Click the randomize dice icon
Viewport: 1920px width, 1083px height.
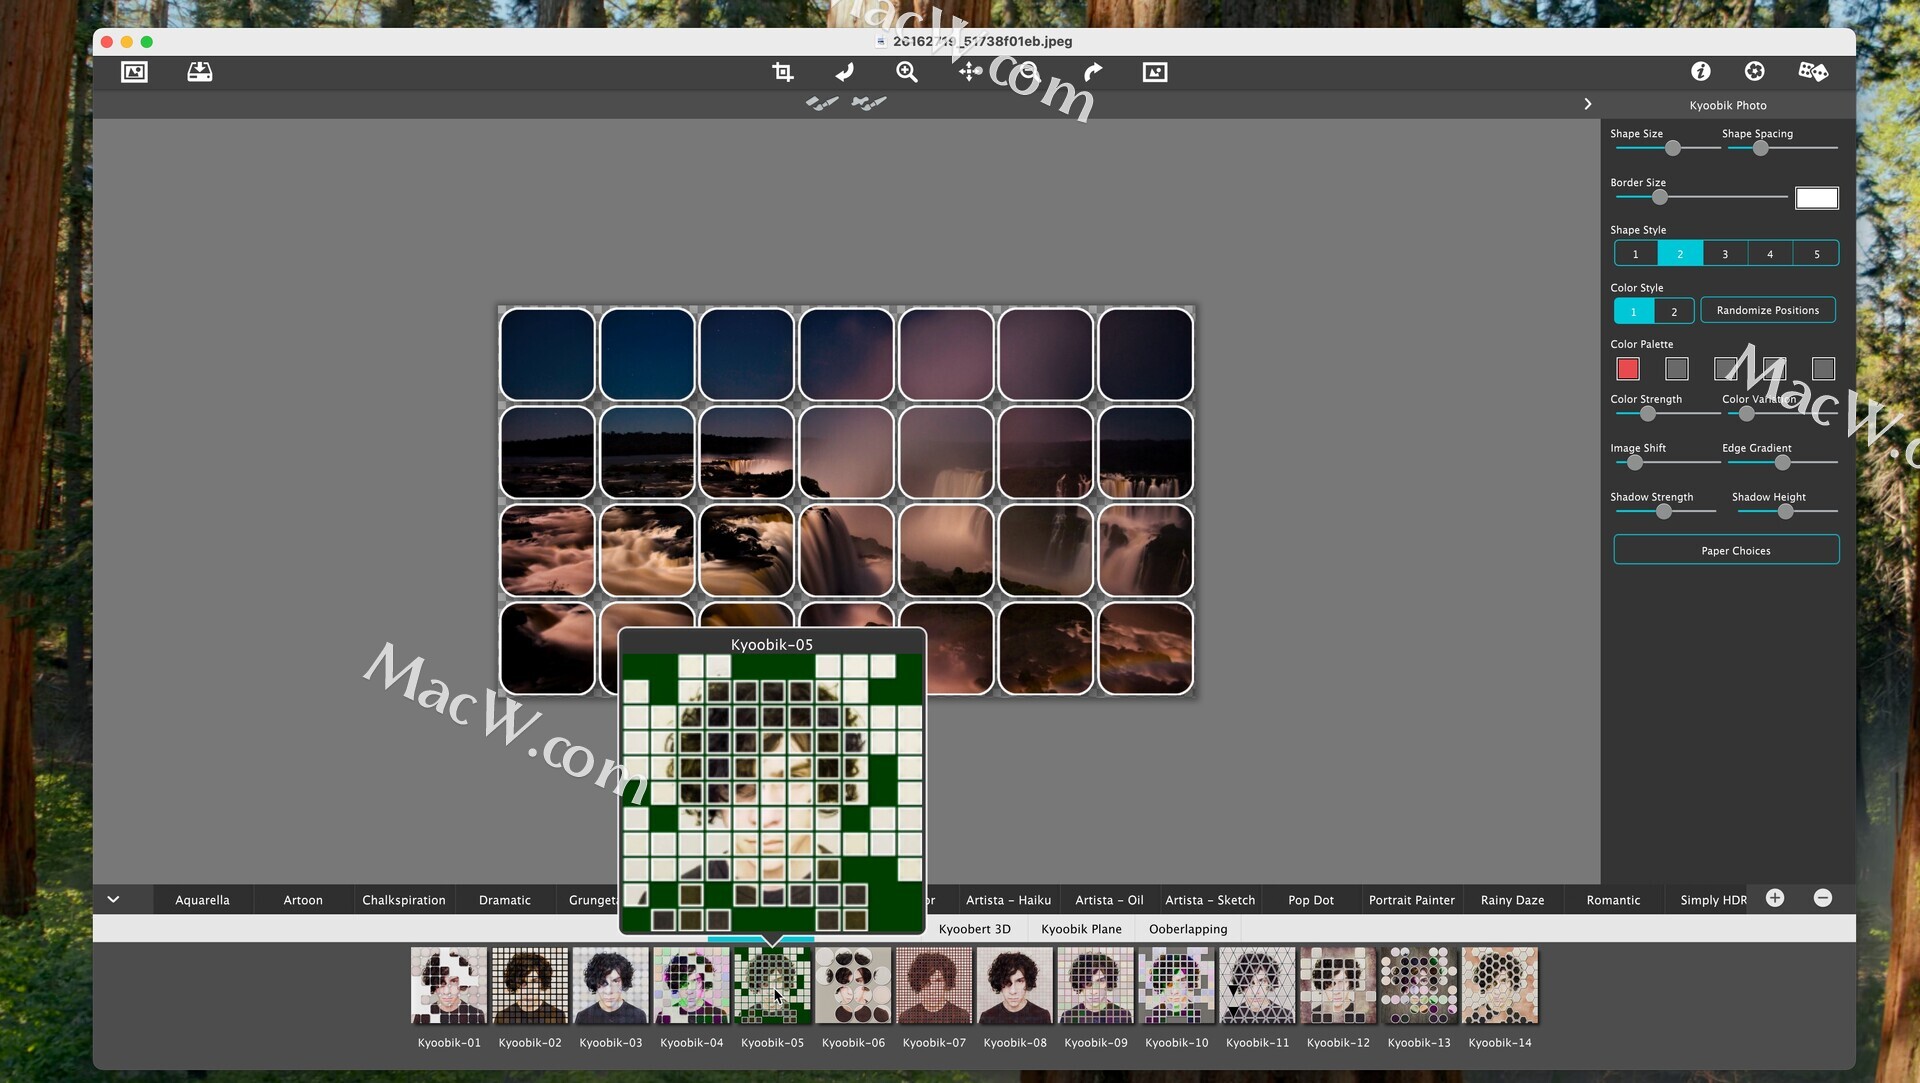pos(1813,71)
